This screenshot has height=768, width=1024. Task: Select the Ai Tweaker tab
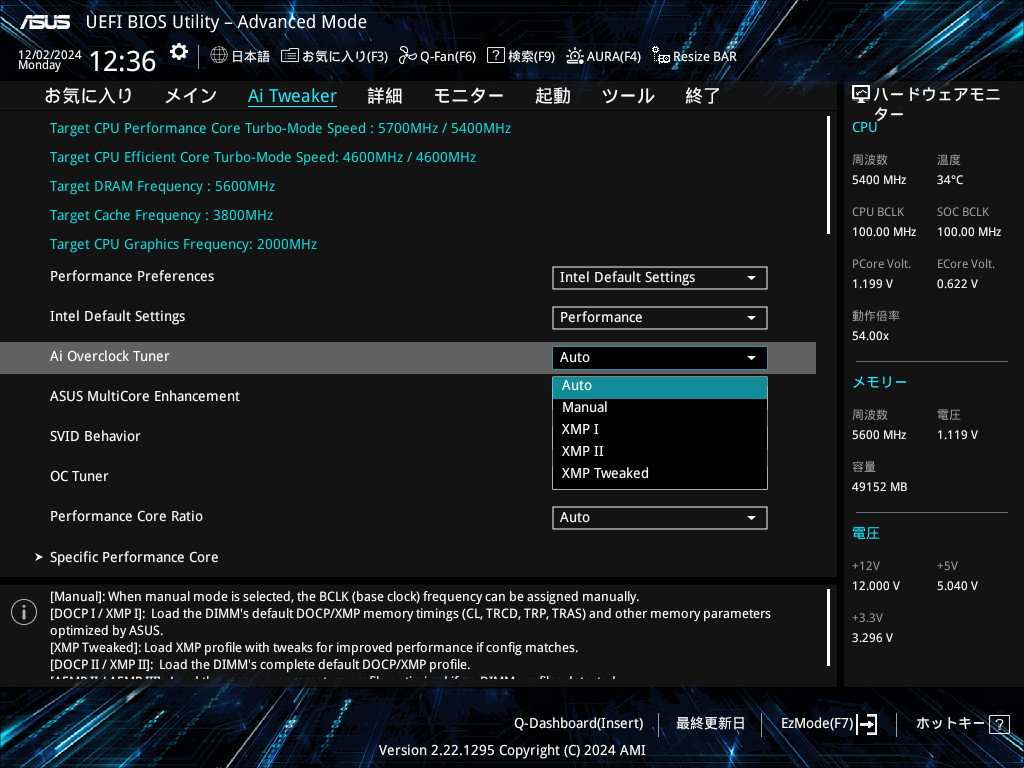click(292, 96)
